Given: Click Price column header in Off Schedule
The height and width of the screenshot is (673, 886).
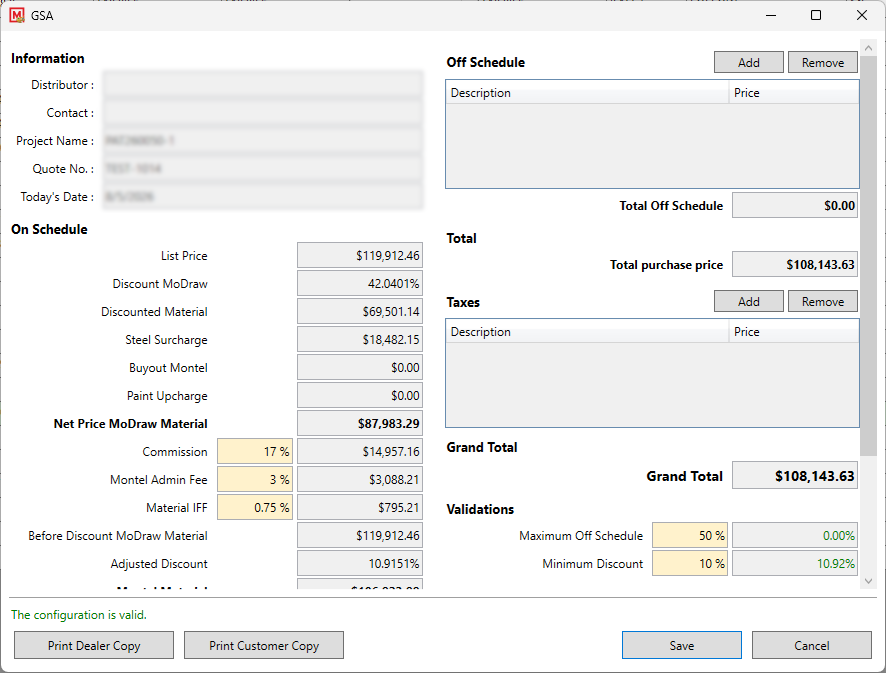Looking at the screenshot, I should click(794, 93).
